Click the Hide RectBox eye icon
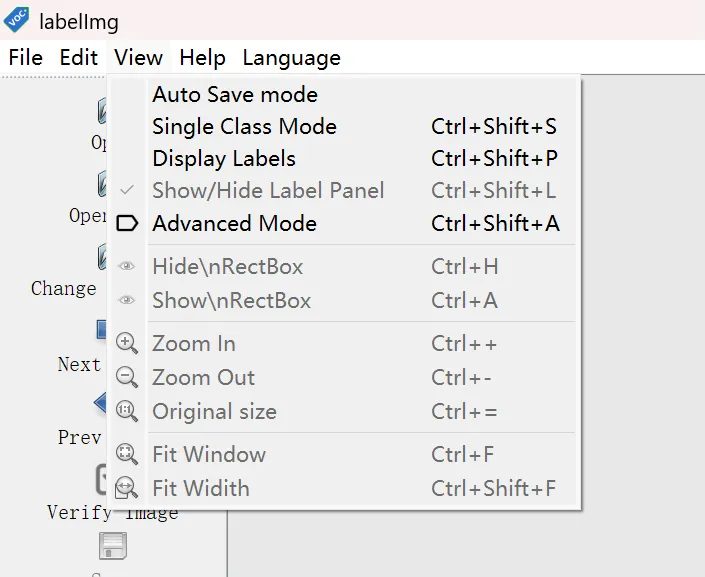The image size is (705, 577). point(127,267)
